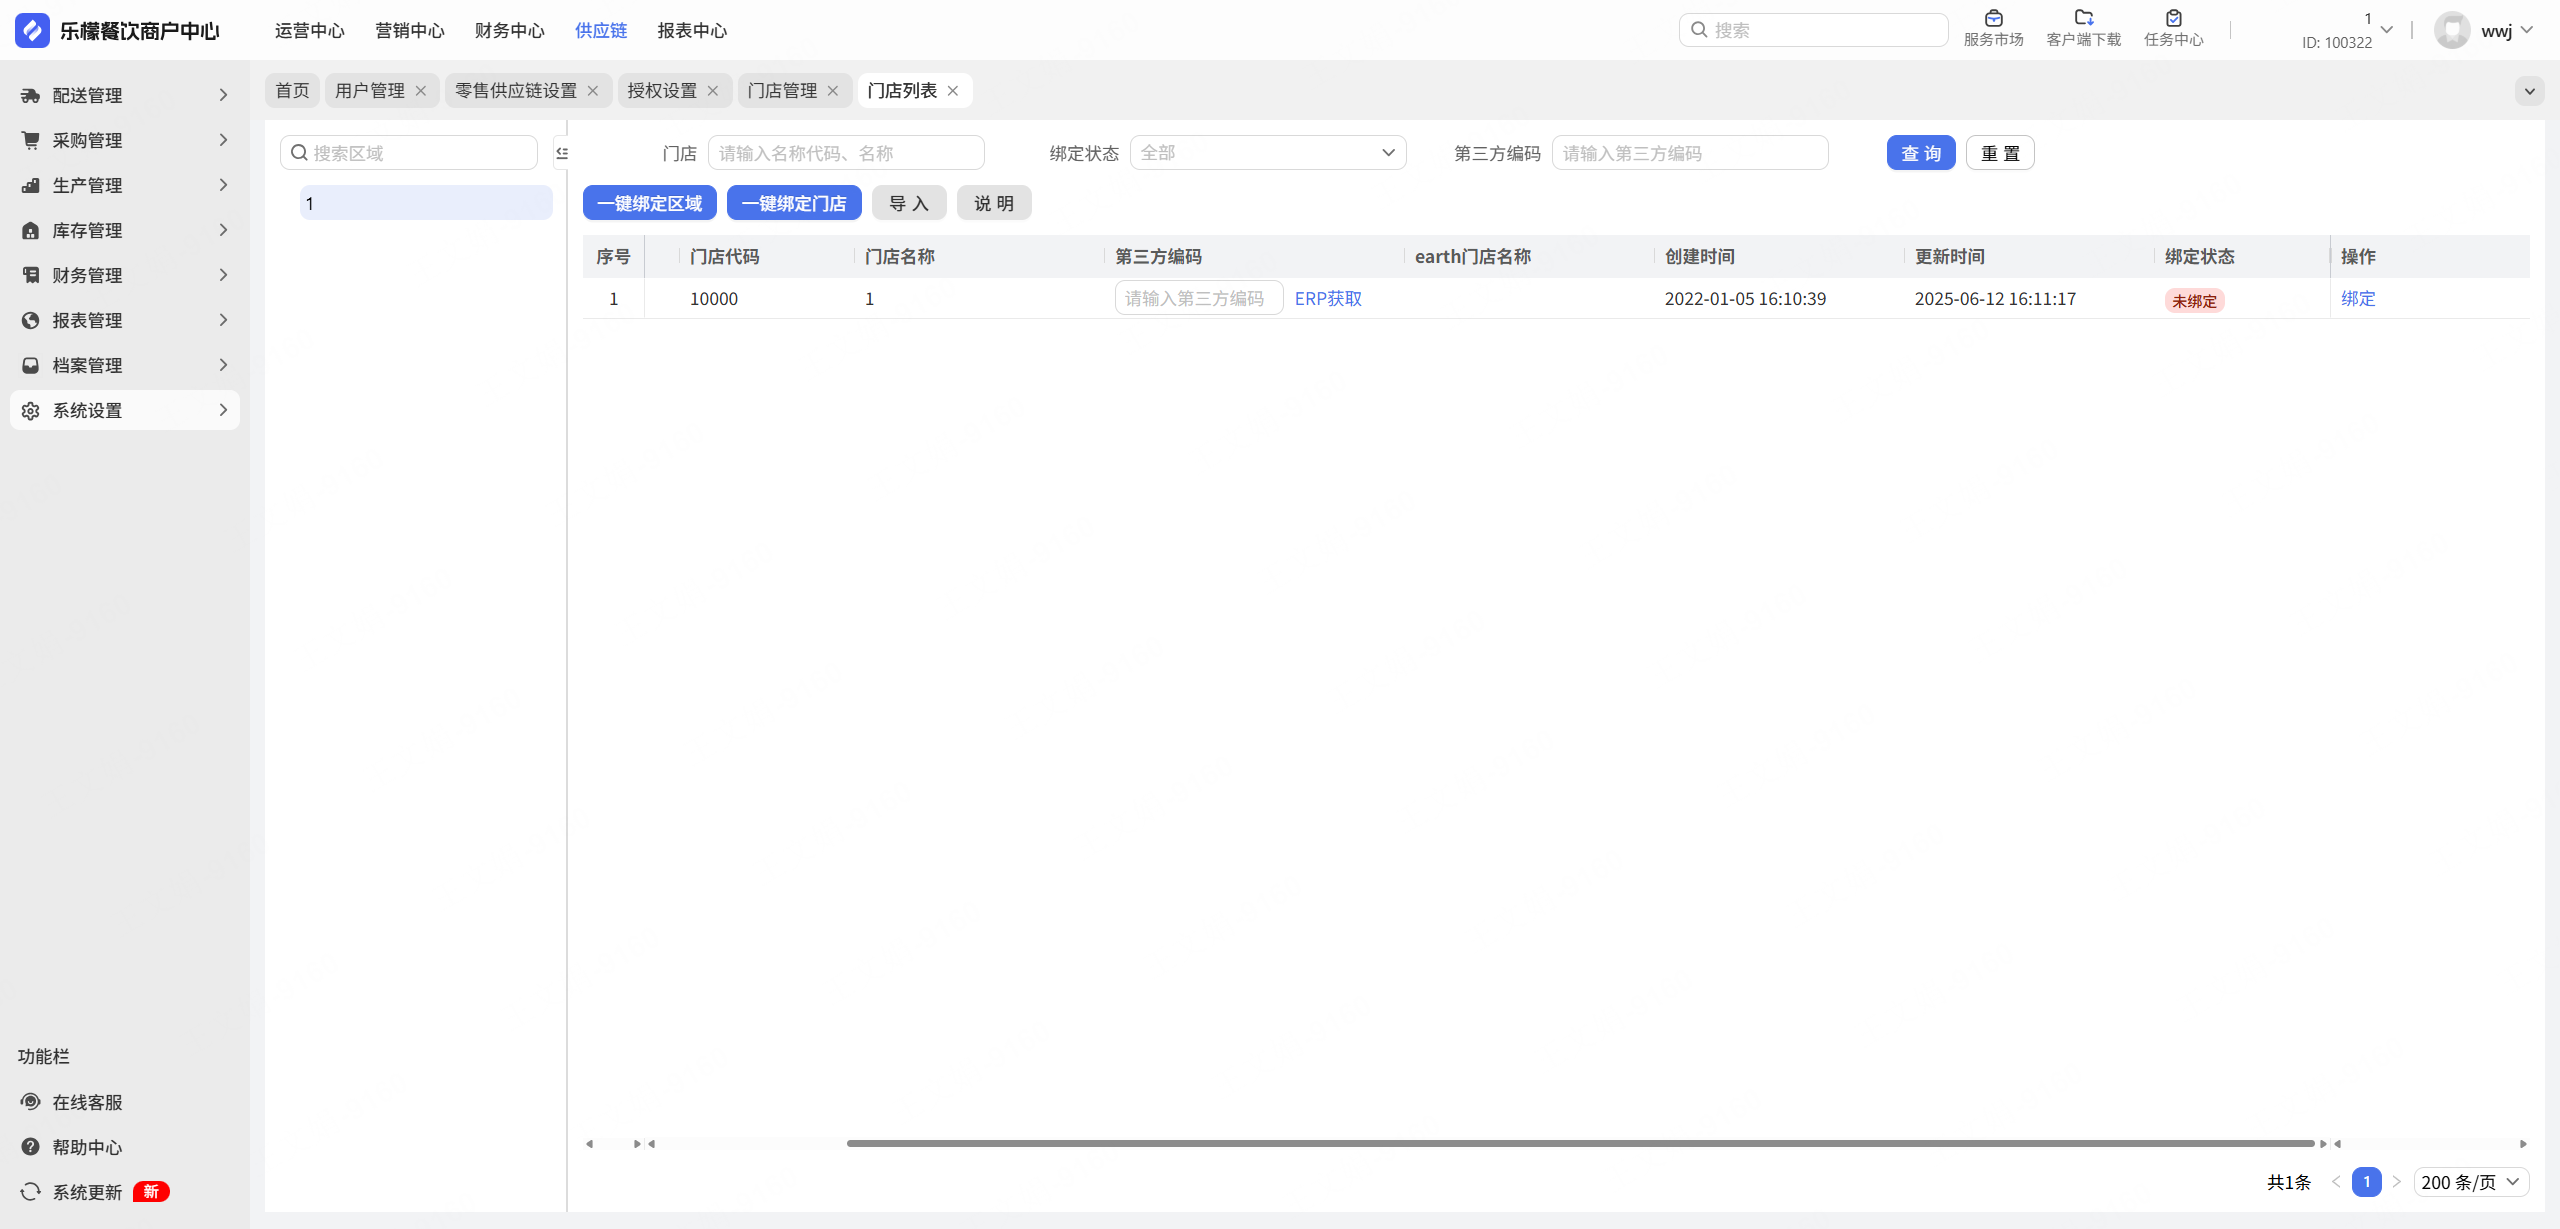This screenshot has width=2560, height=1229.
Task: Open the 报表中心 top menu
Action: coord(691,31)
